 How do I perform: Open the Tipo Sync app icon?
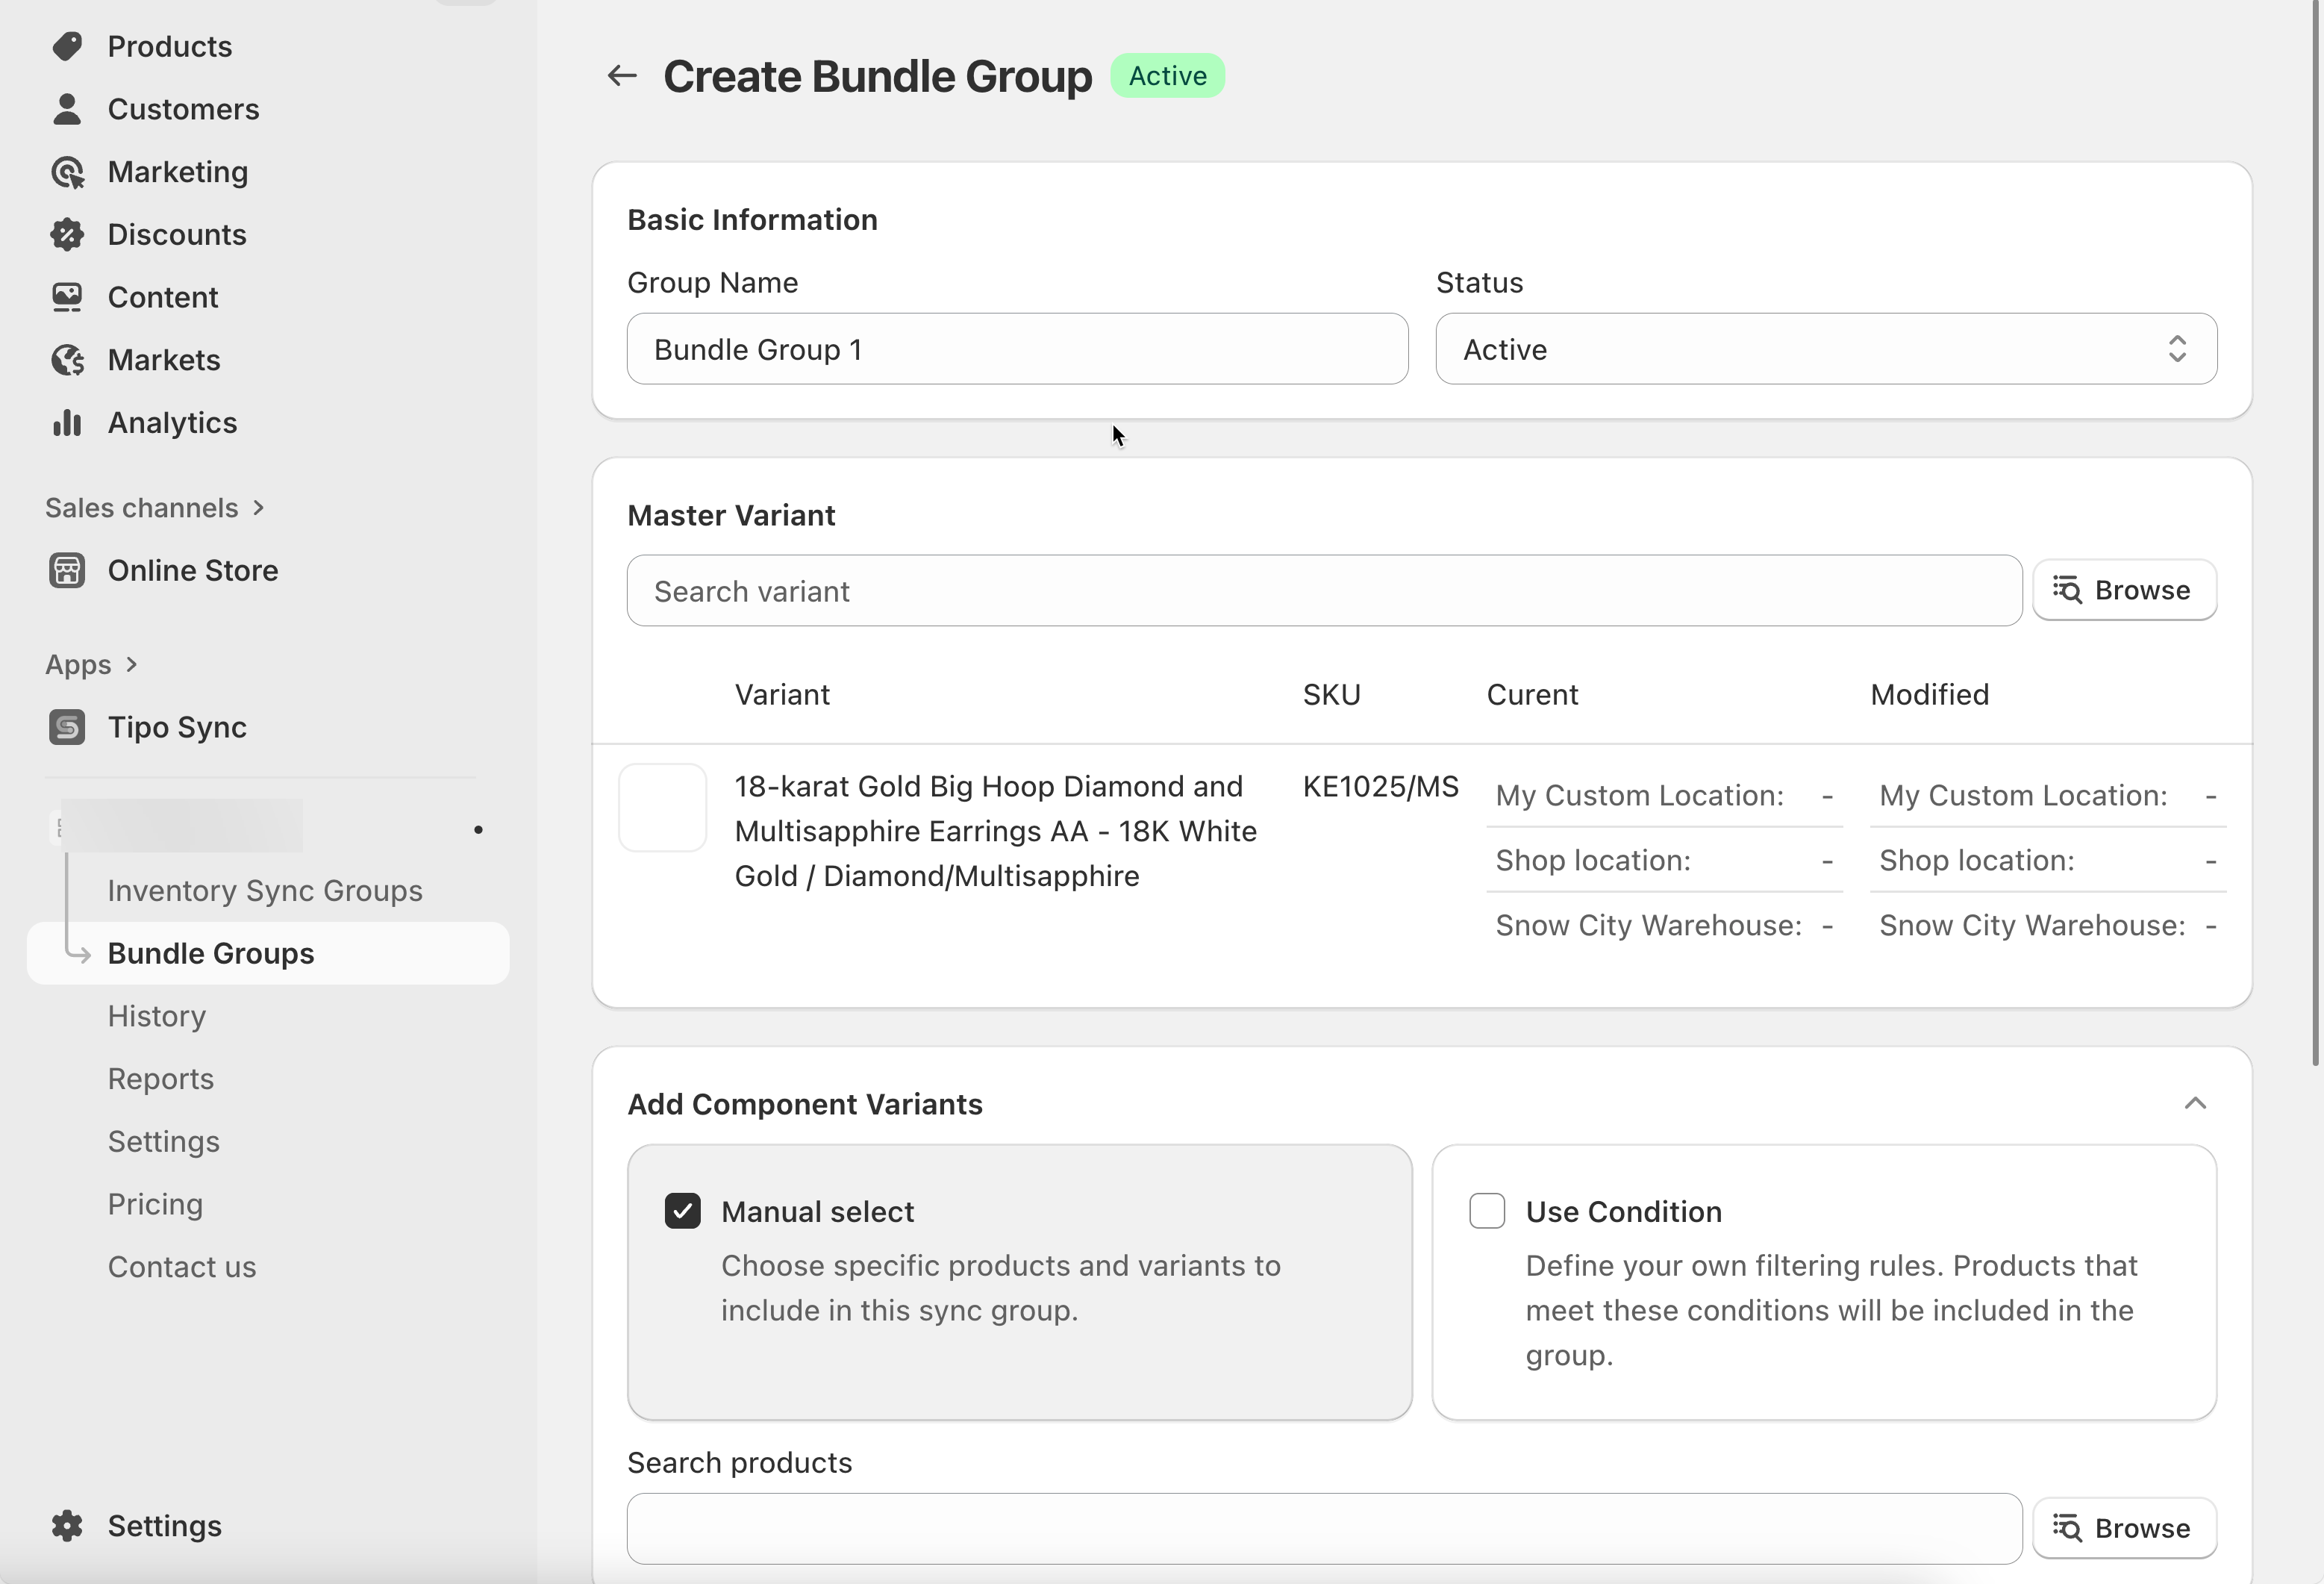click(x=67, y=727)
